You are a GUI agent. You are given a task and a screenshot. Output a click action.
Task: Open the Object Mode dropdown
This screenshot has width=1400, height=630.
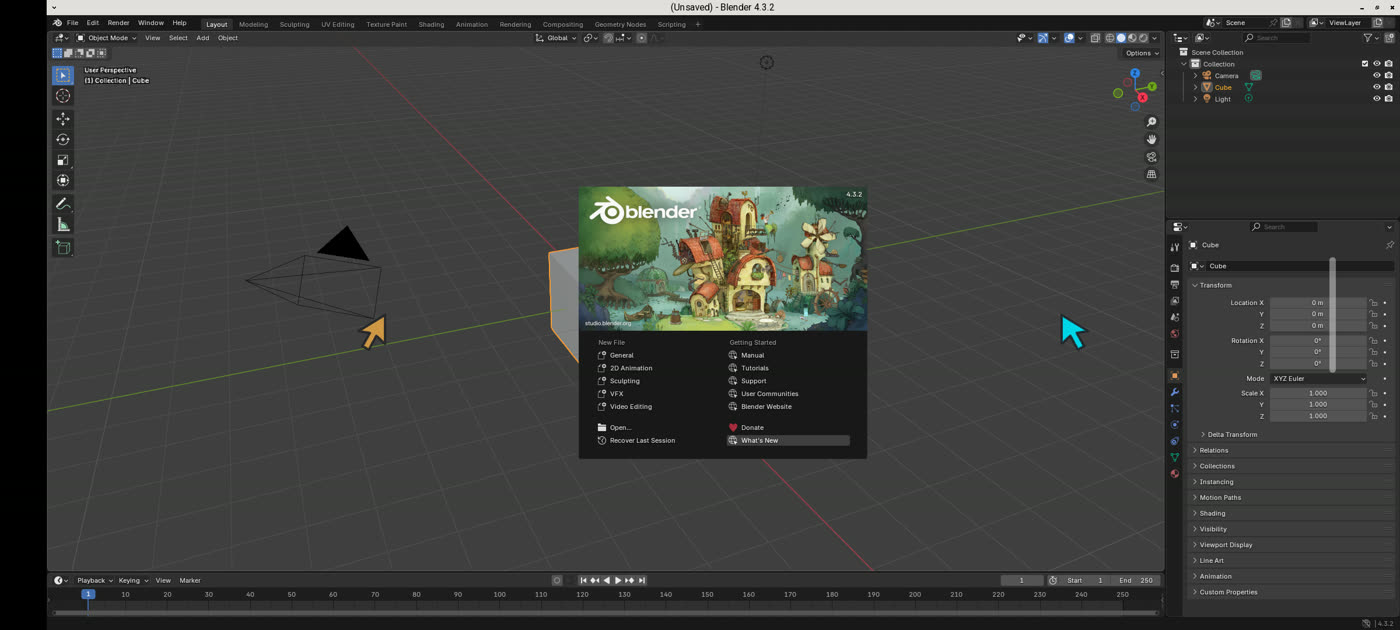pyautogui.click(x=106, y=38)
